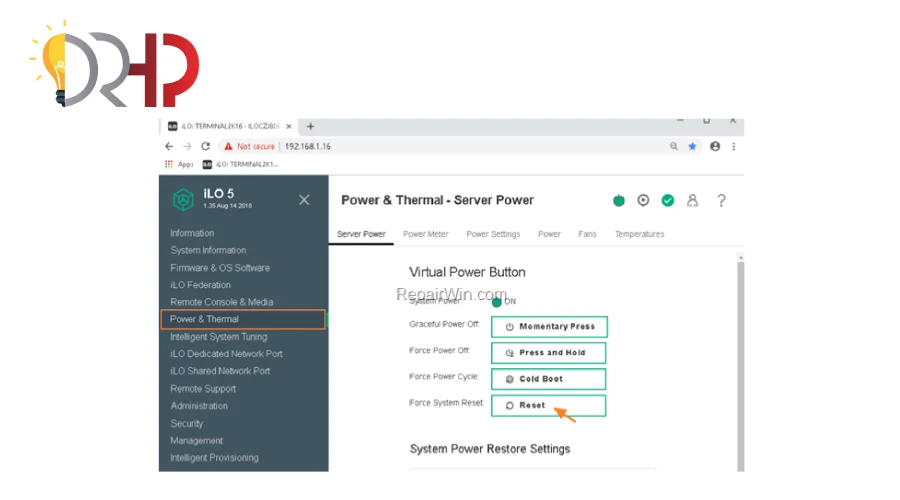Click the green power status icon in header
This screenshot has width=900, height=500.
[619, 200]
